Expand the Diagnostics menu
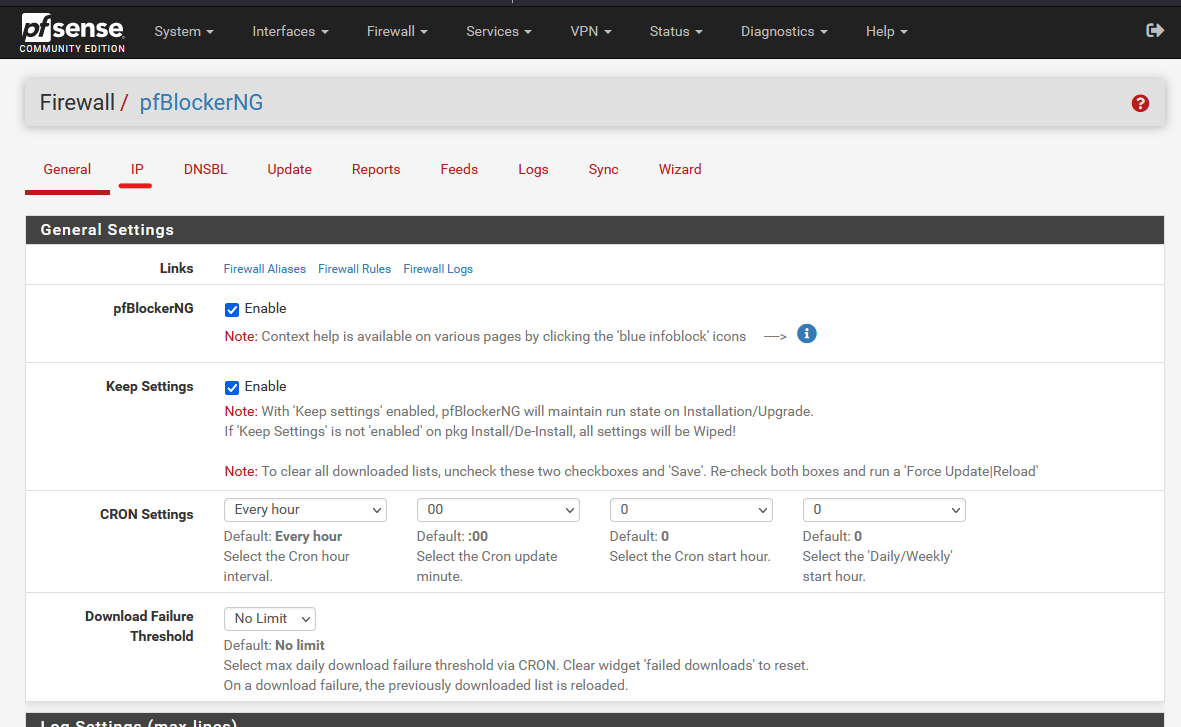This screenshot has width=1181, height=727. (x=783, y=31)
